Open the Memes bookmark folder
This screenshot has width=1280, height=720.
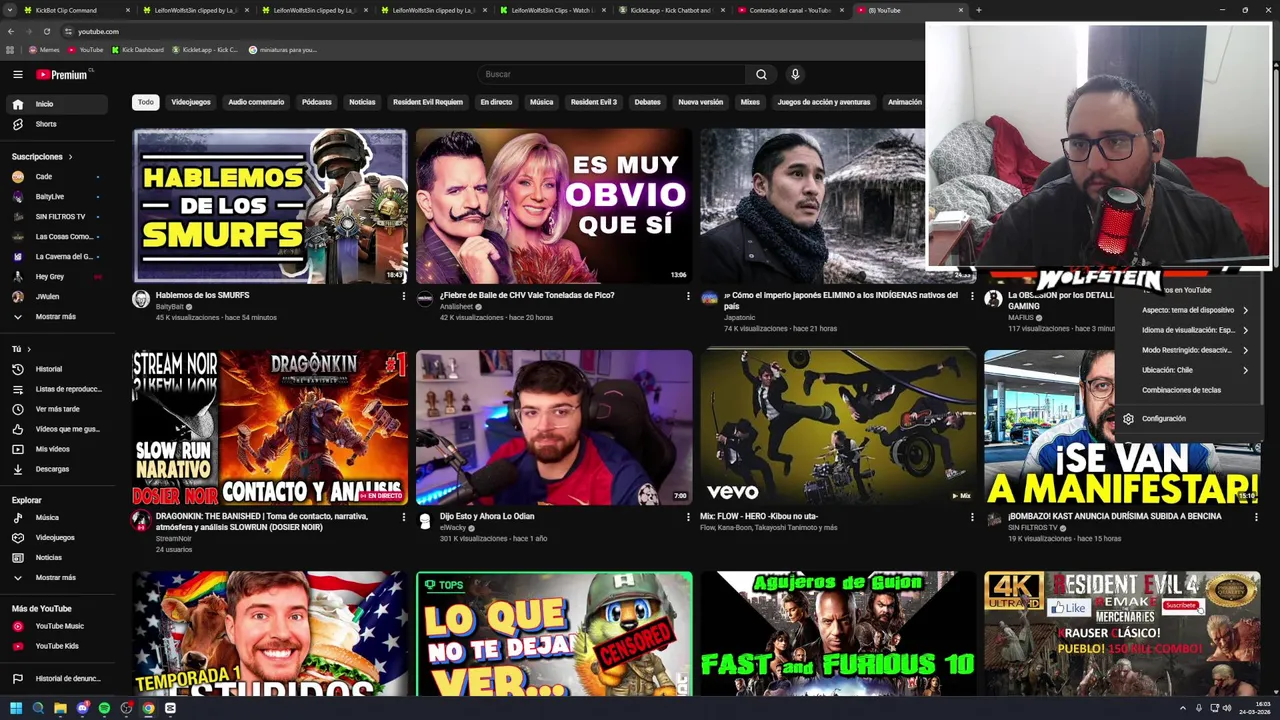pos(44,49)
